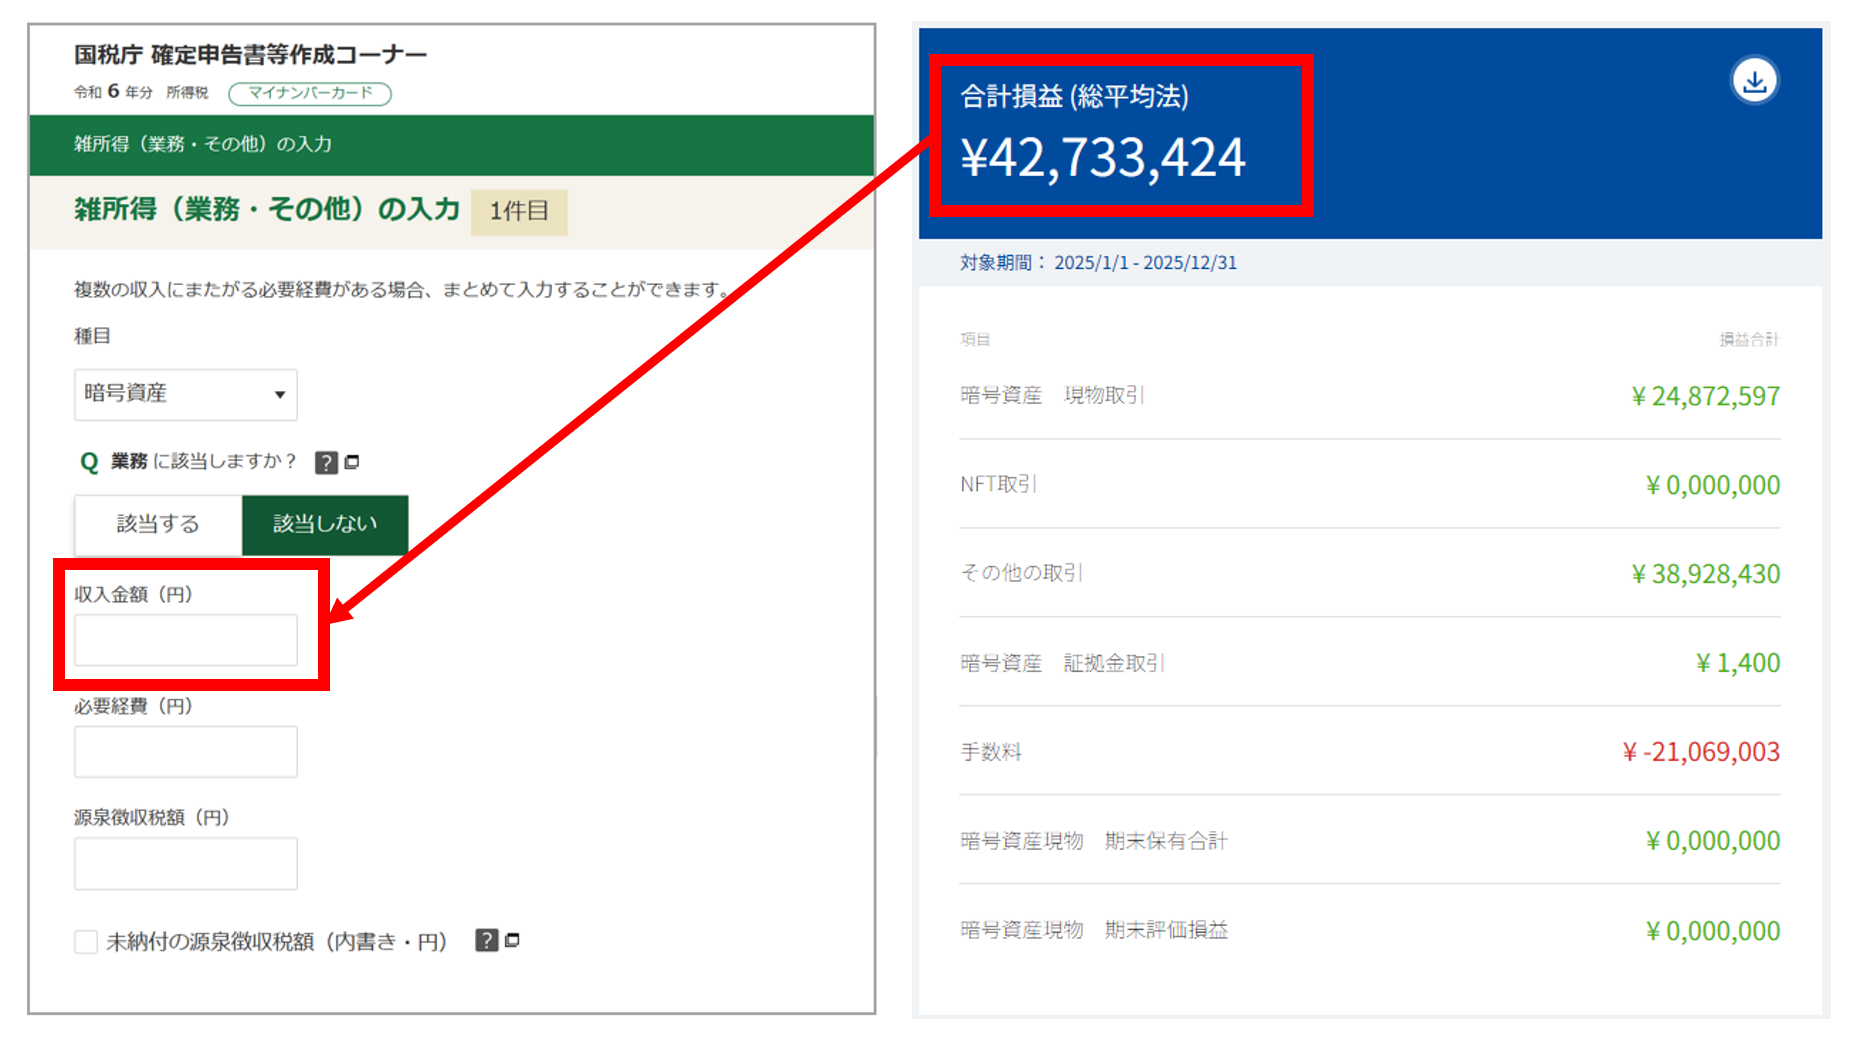
Task: Click the マイナンバーカード badge
Action: [x=310, y=93]
